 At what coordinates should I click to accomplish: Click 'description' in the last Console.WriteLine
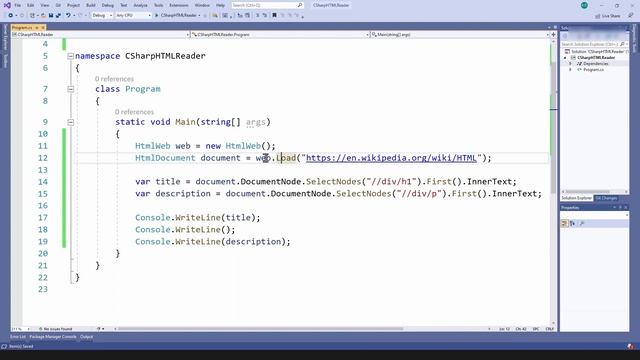tap(253, 242)
